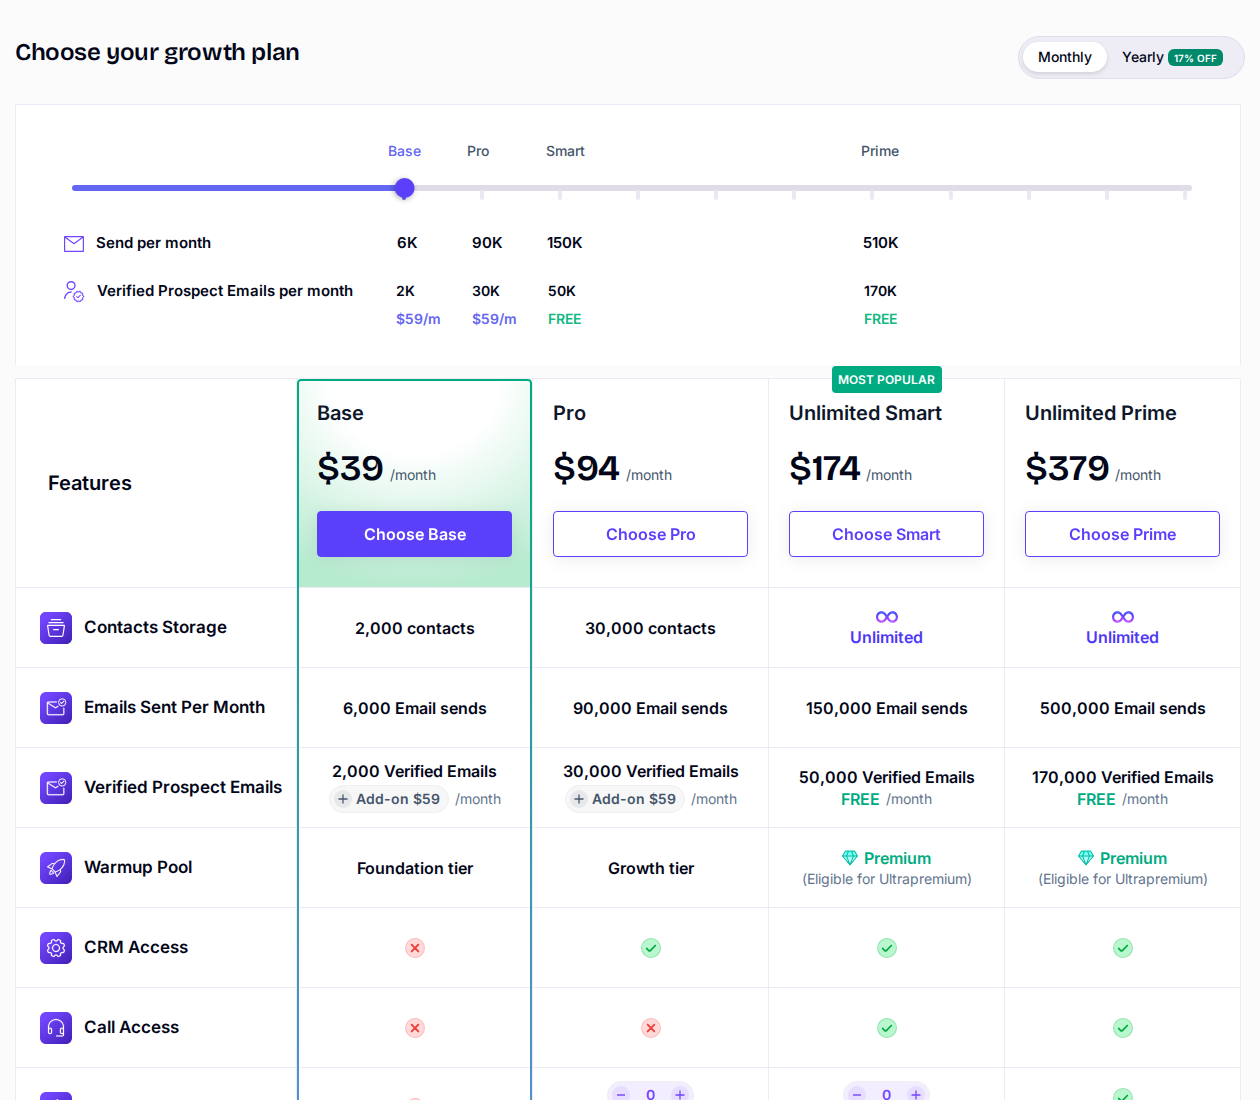Click the green check for Smart Call Access
1260x1100 pixels.
(x=887, y=1028)
